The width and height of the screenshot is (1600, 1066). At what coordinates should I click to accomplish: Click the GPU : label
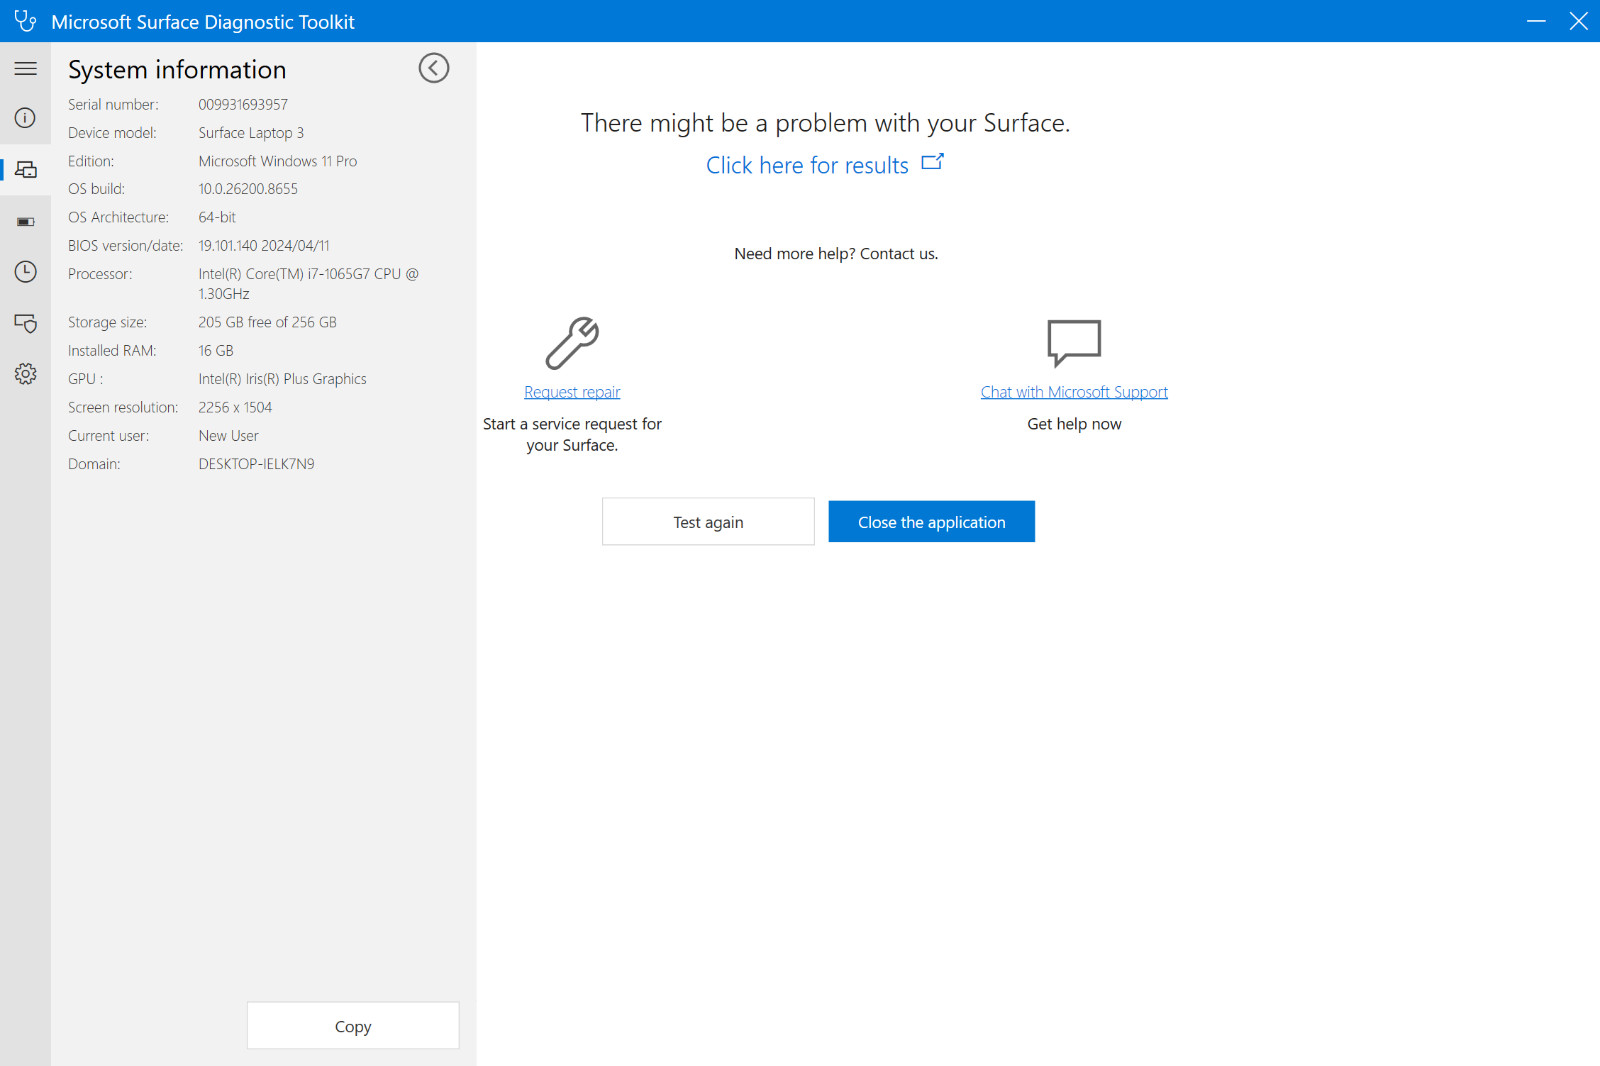pos(86,379)
